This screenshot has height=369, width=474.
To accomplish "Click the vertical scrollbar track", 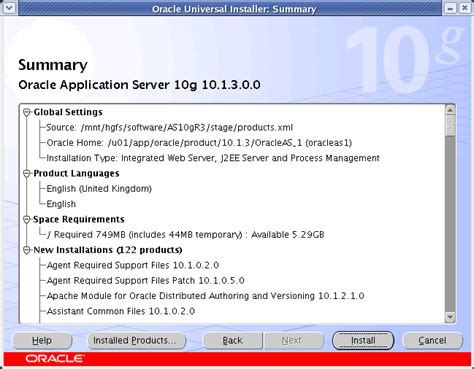I will 450,223.
